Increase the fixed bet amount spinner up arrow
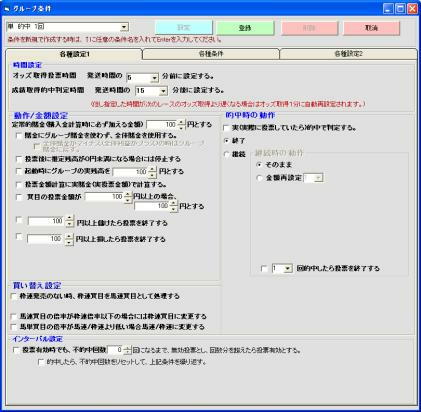Image resolution: width=421 pixels, height=412 pixels. click(181, 122)
